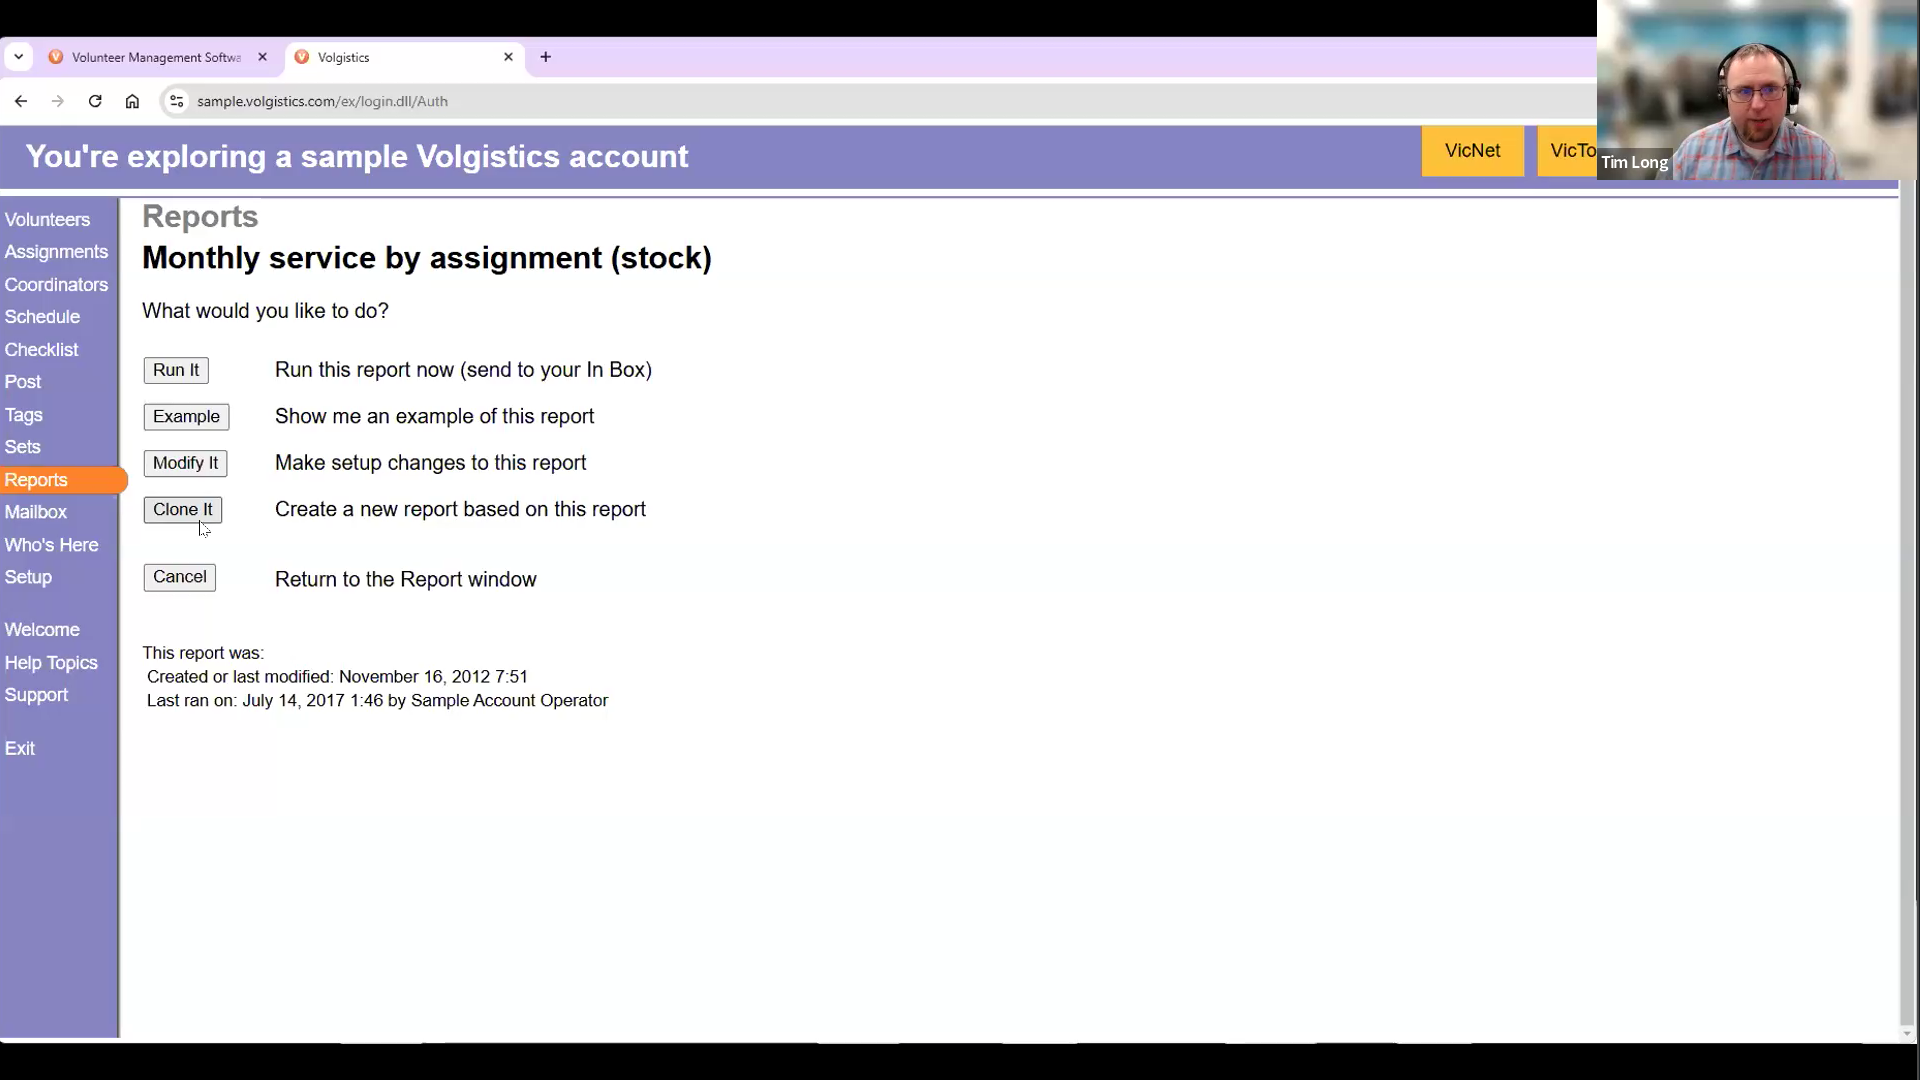The width and height of the screenshot is (1920, 1080).
Task: Expand the tab search dropdown arrow
Action: 18,57
